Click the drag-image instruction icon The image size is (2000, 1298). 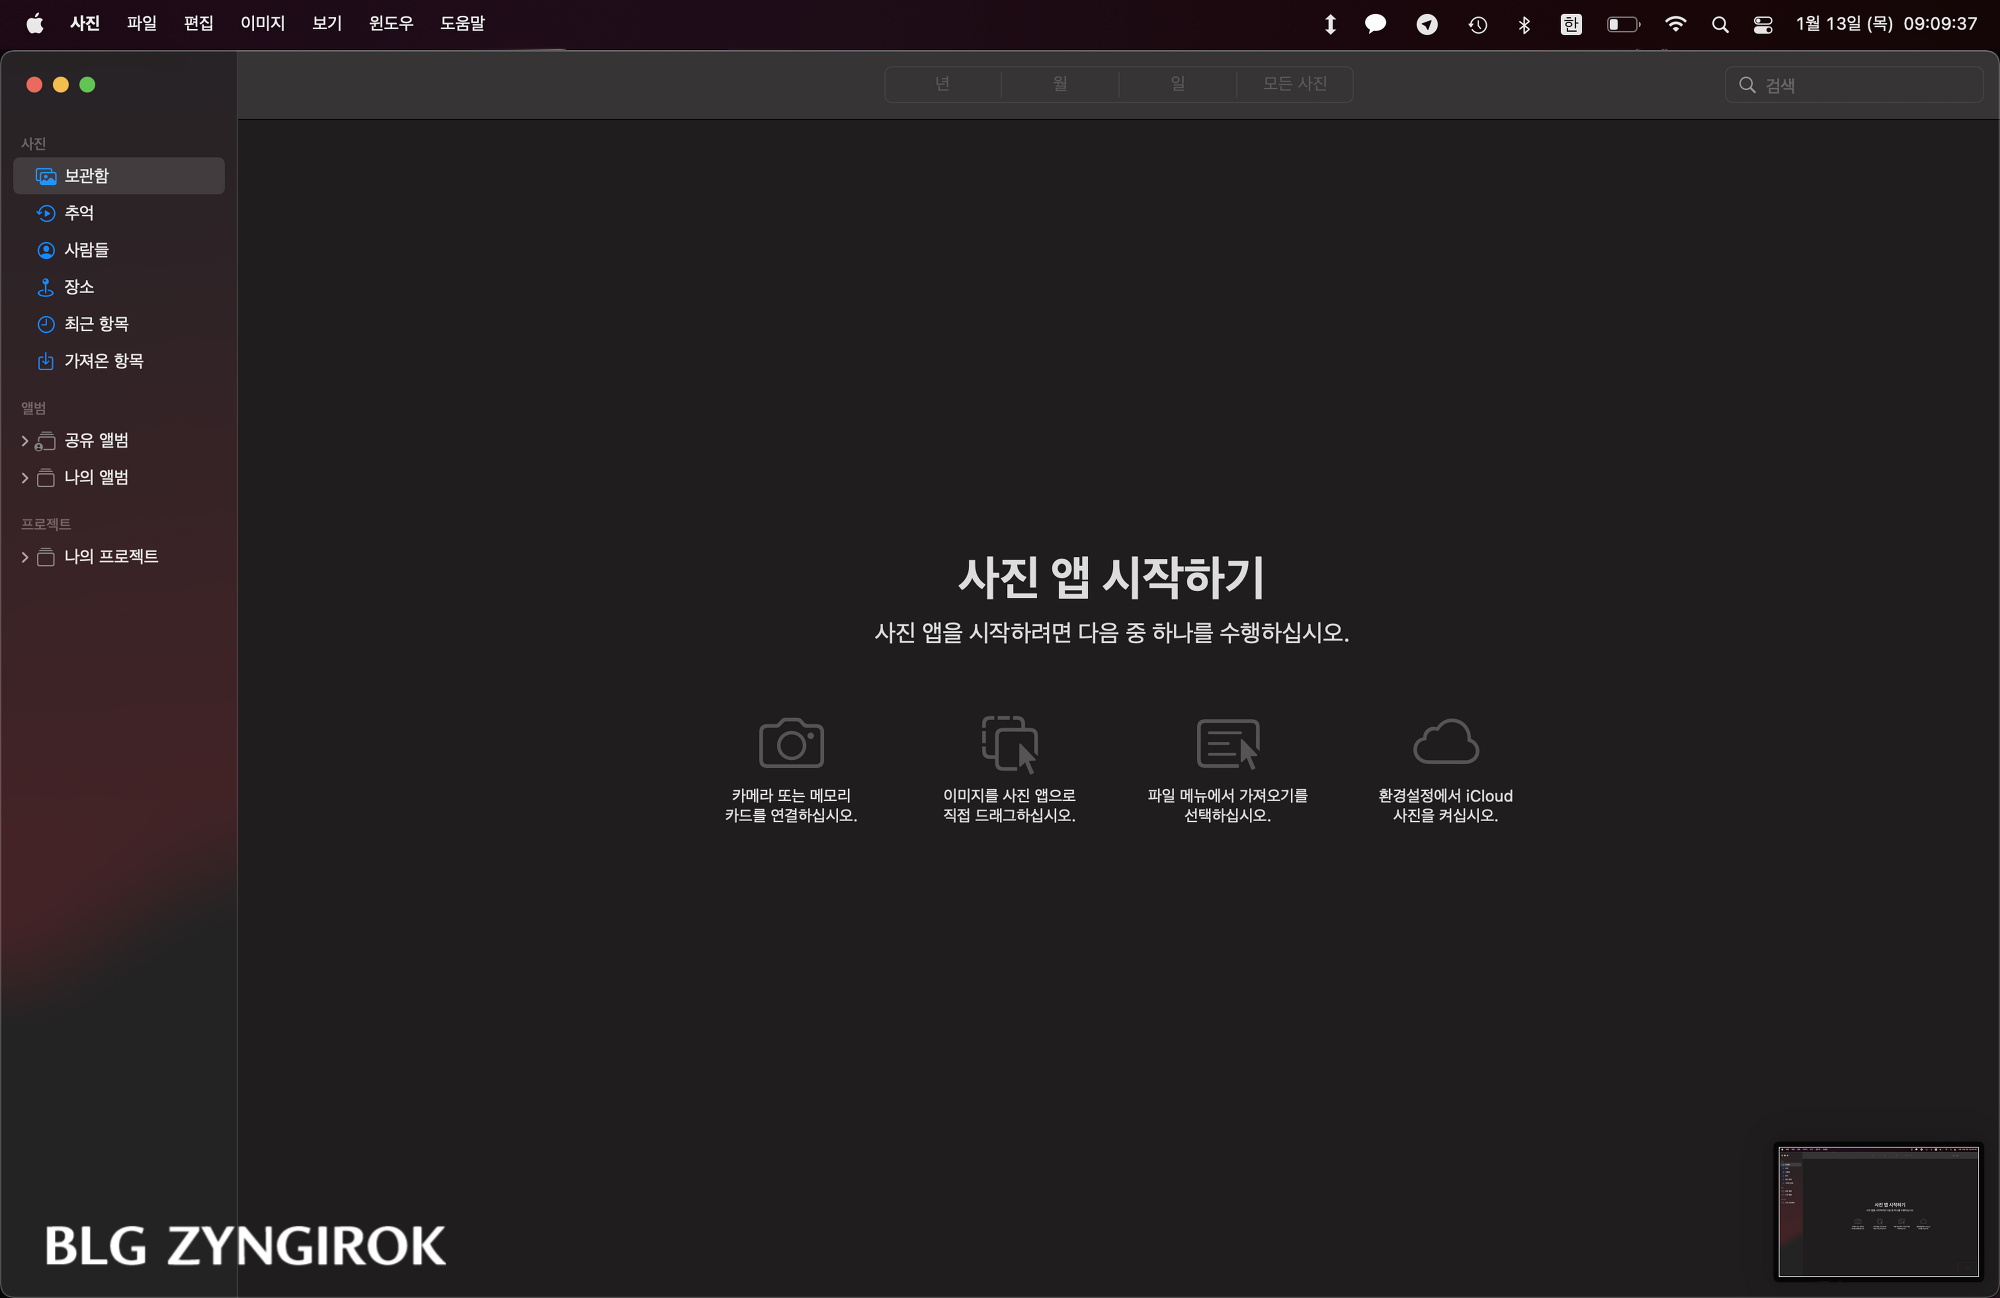1009,742
